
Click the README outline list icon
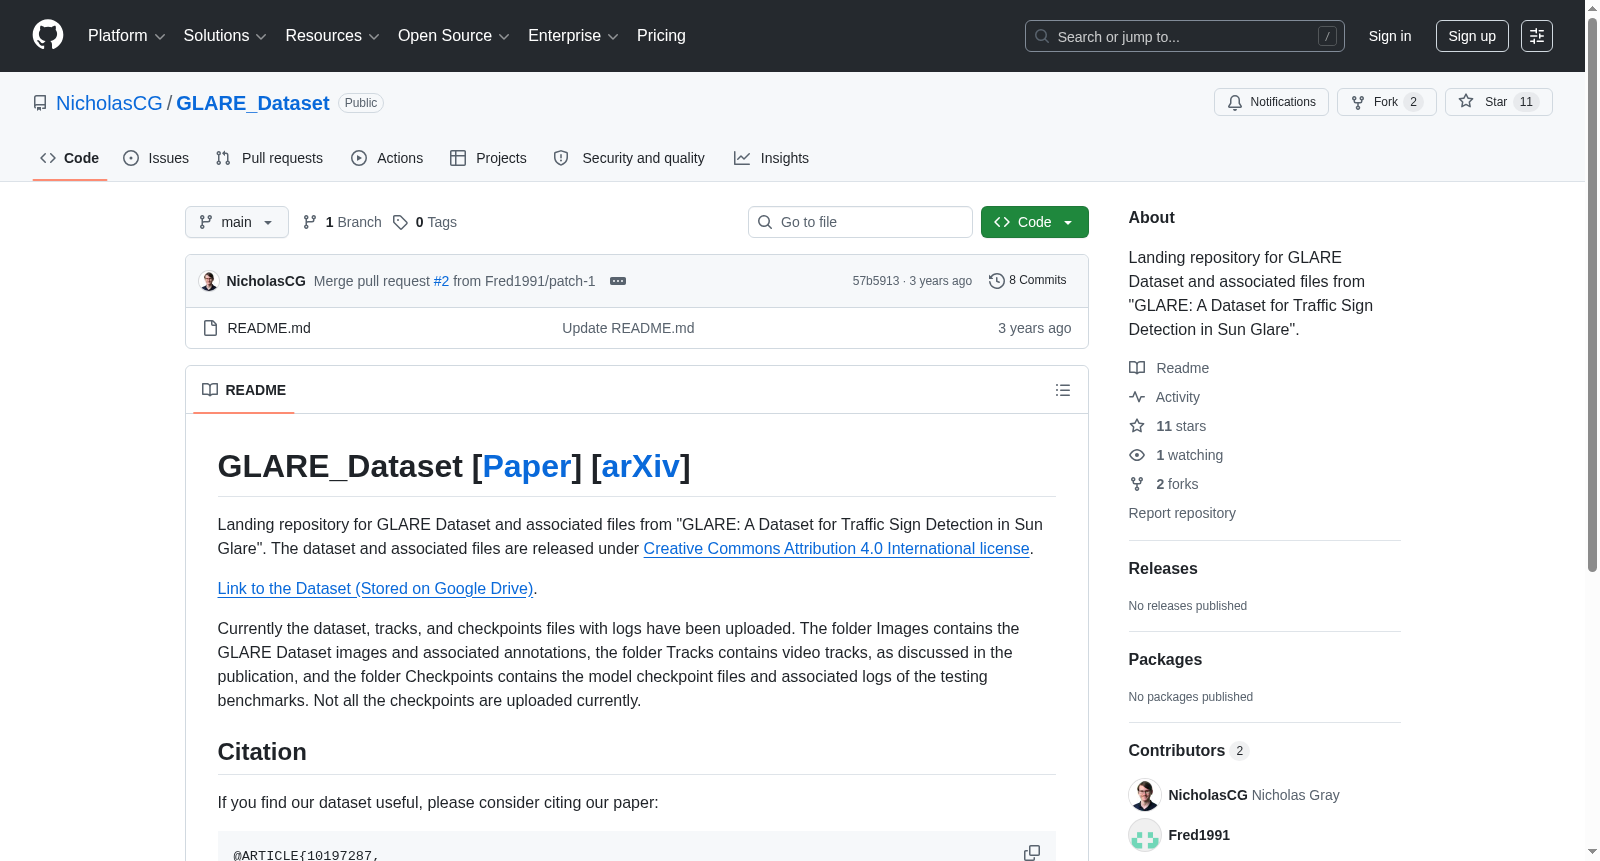click(x=1063, y=390)
